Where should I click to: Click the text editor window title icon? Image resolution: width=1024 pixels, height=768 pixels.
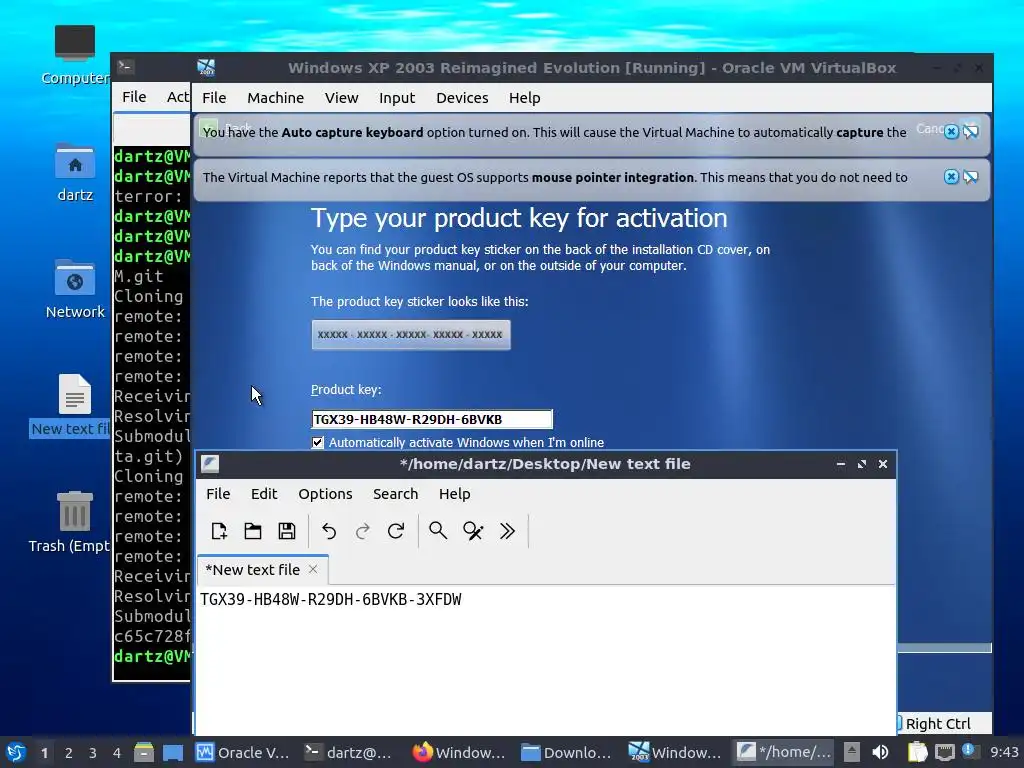(x=210, y=464)
